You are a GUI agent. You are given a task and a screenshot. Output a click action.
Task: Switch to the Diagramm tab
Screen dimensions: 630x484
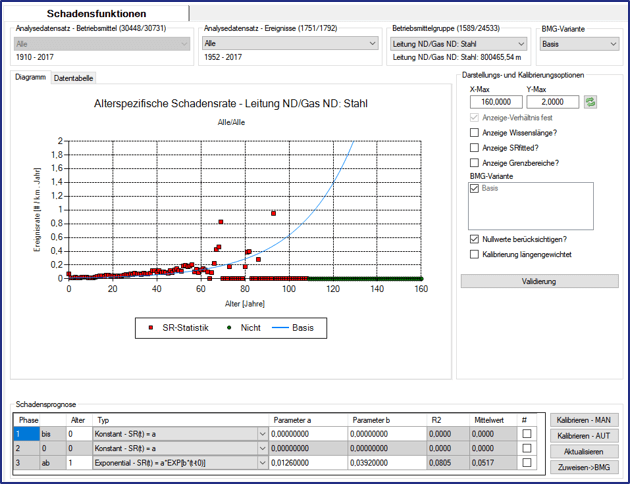[31, 77]
